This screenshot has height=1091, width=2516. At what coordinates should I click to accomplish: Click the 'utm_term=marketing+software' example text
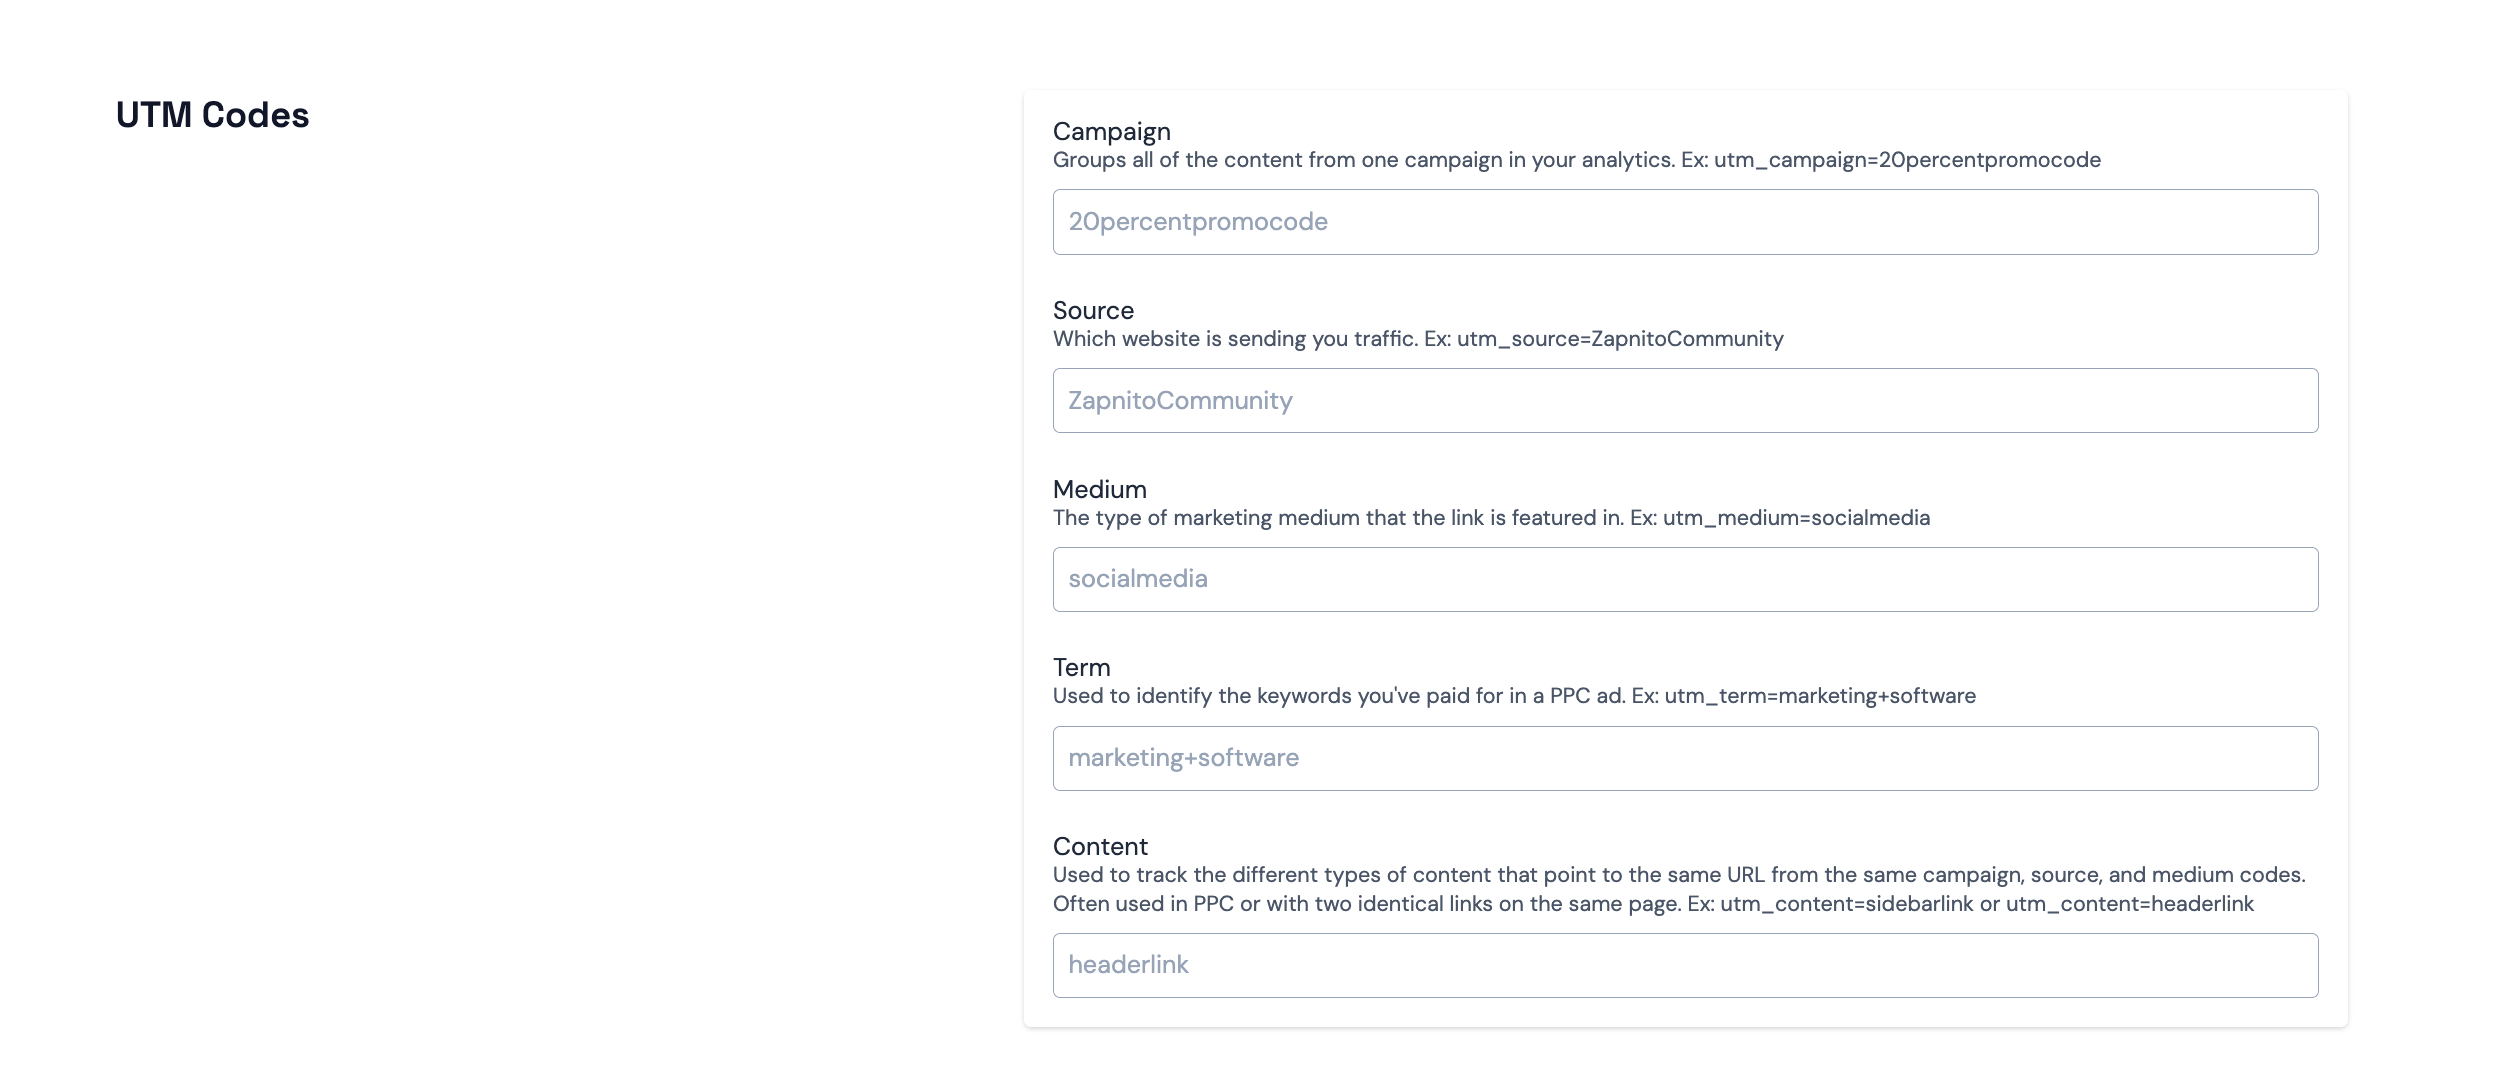[1820, 696]
